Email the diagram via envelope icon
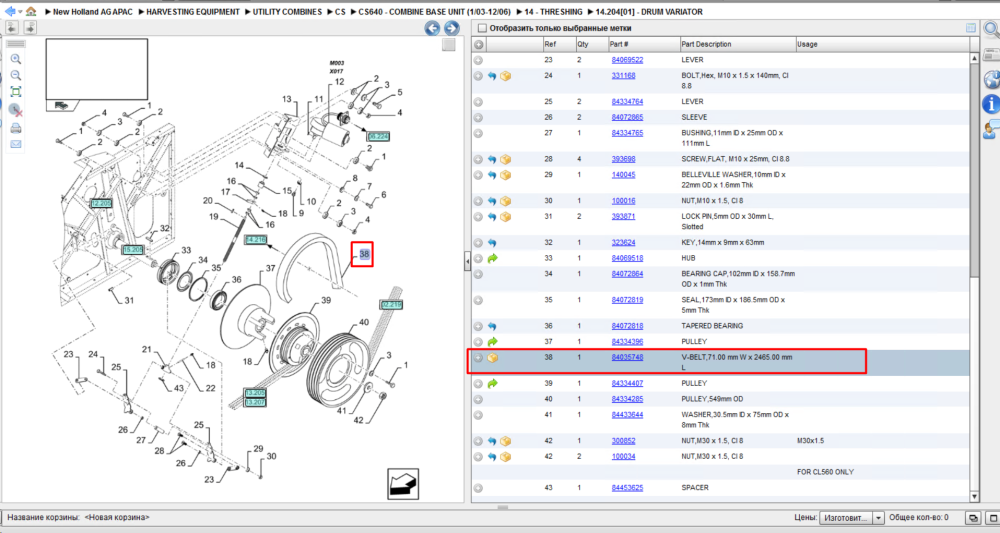The width and height of the screenshot is (1000, 533). pos(16,144)
